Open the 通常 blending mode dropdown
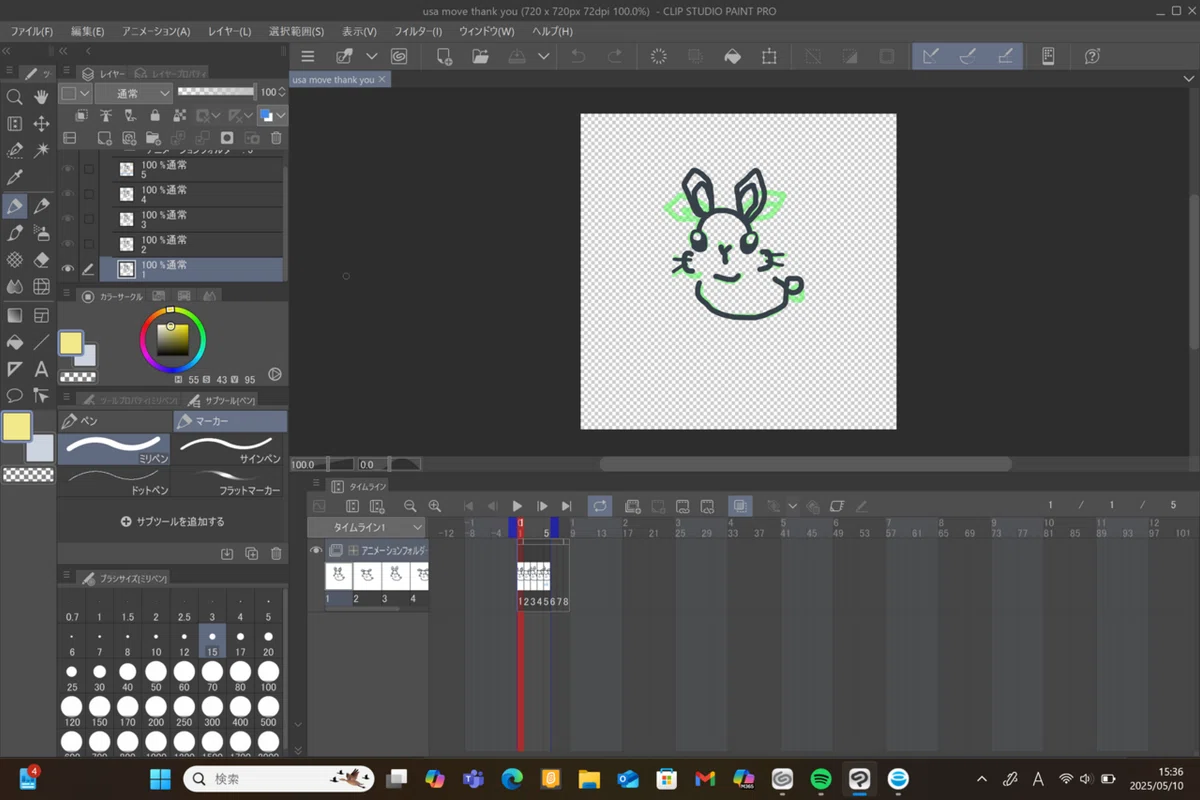Screen dimensions: 1200x800 tap(134, 93)
